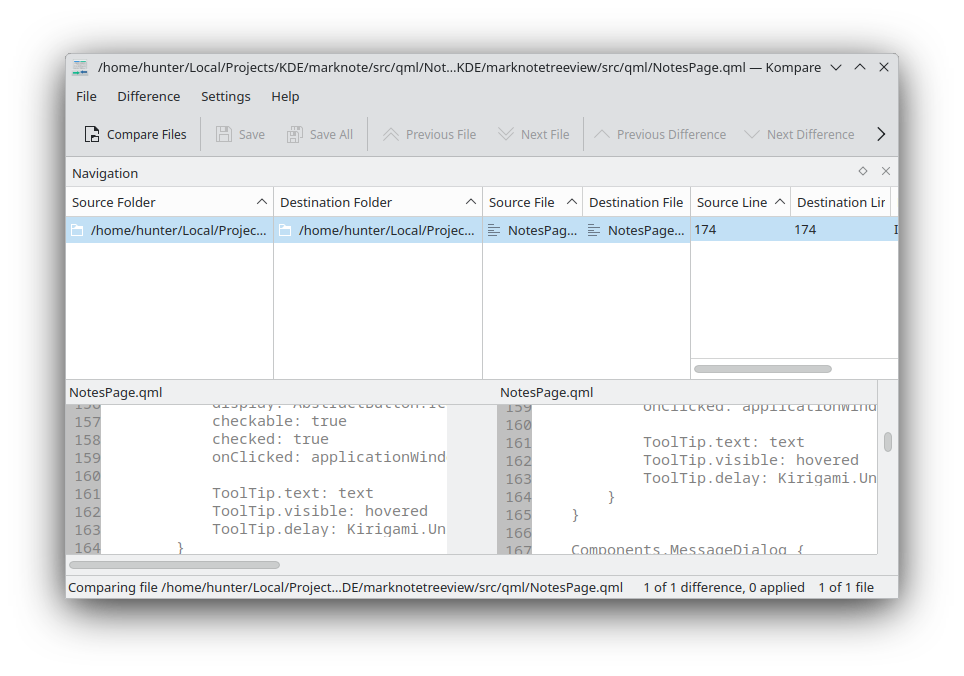The image size is (964, 676).
Task: Click the Compare Files toolbar icon
Action: [92, 135]
